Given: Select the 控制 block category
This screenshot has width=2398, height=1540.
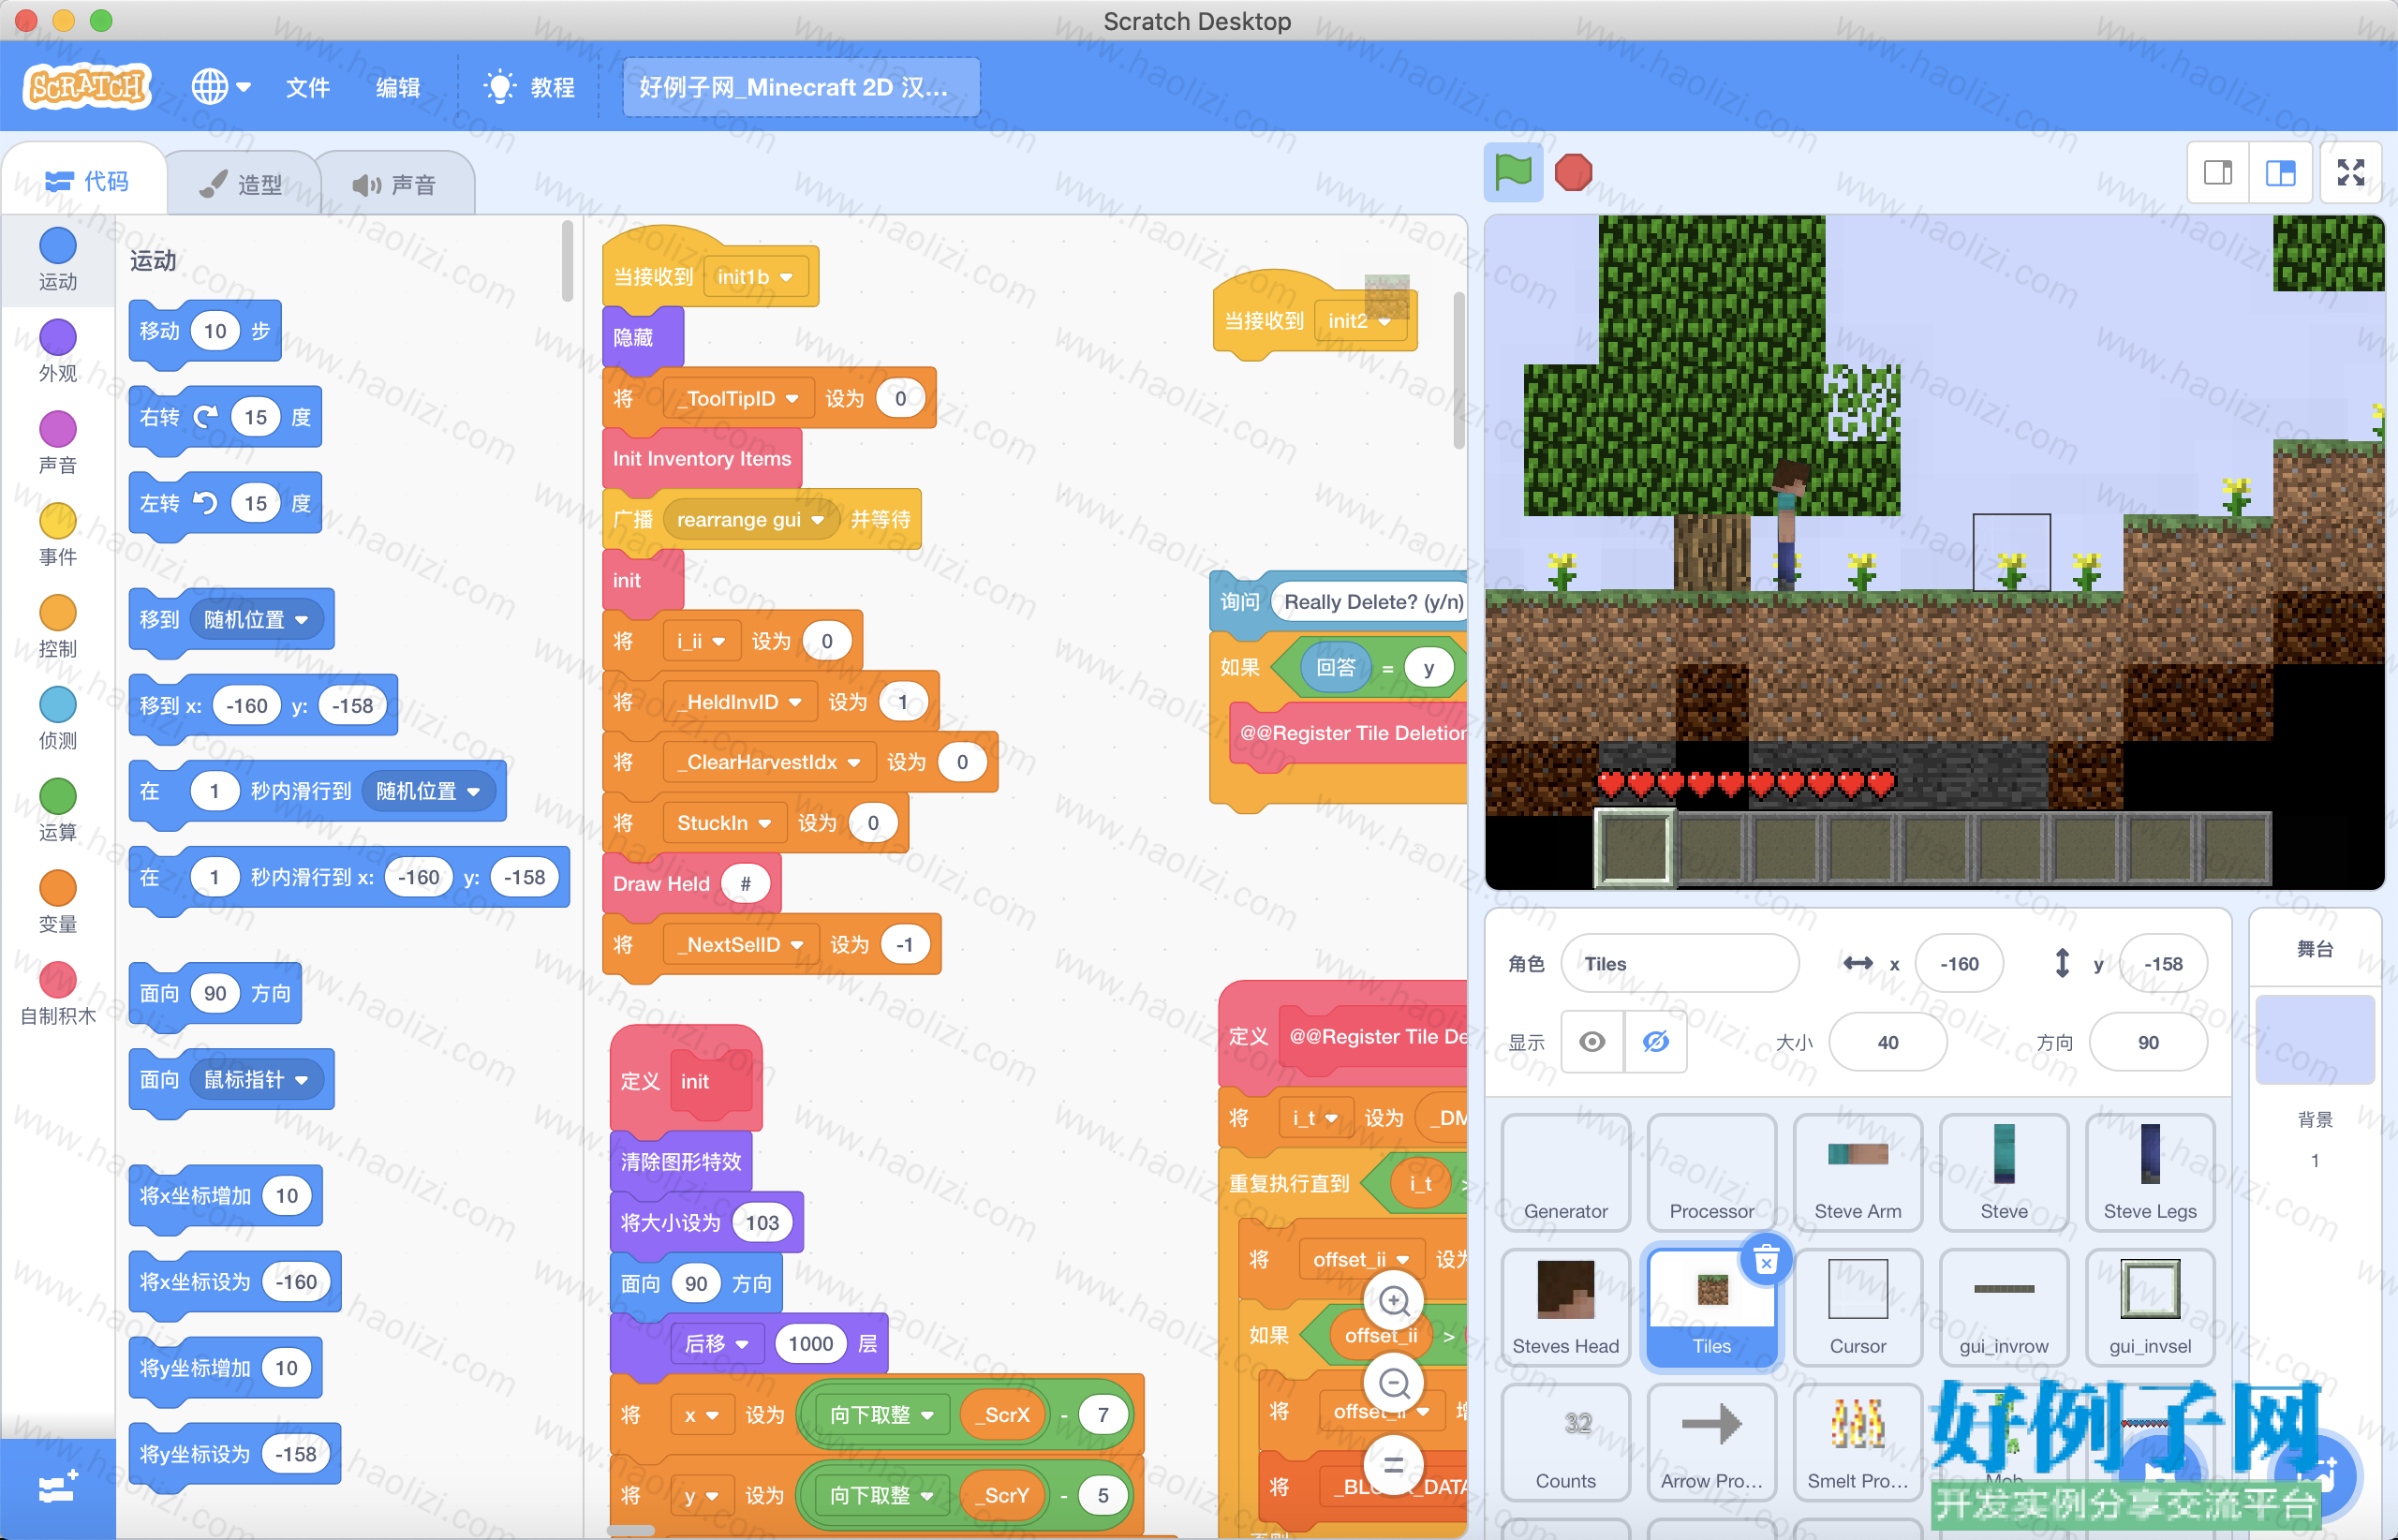Looking at the screenshot, I should pos(57,627).
